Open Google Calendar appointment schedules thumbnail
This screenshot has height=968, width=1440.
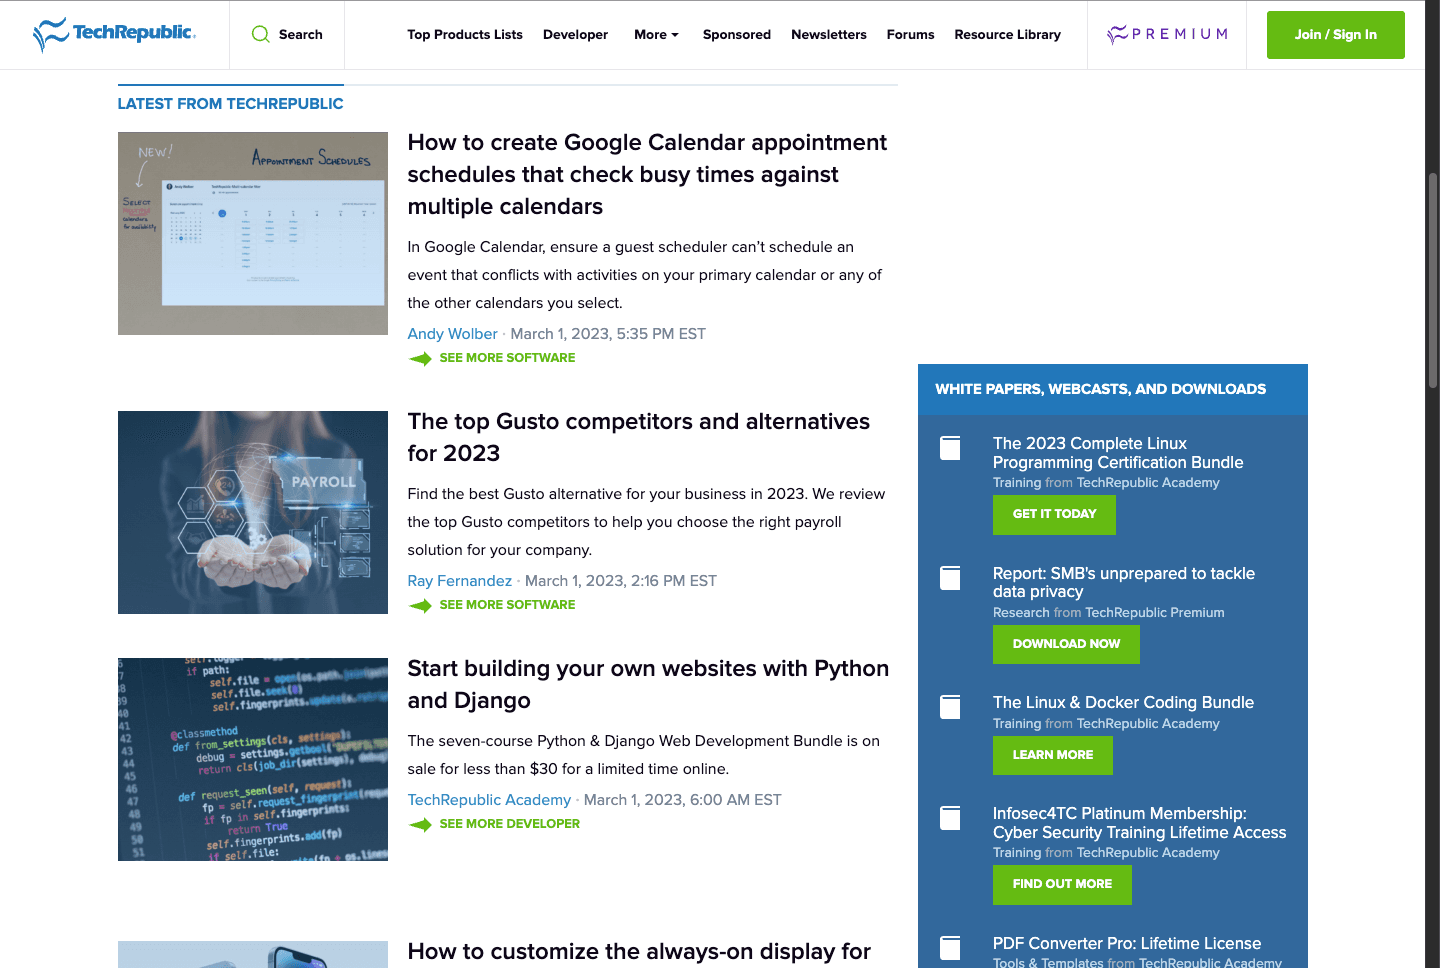[253, 234]
